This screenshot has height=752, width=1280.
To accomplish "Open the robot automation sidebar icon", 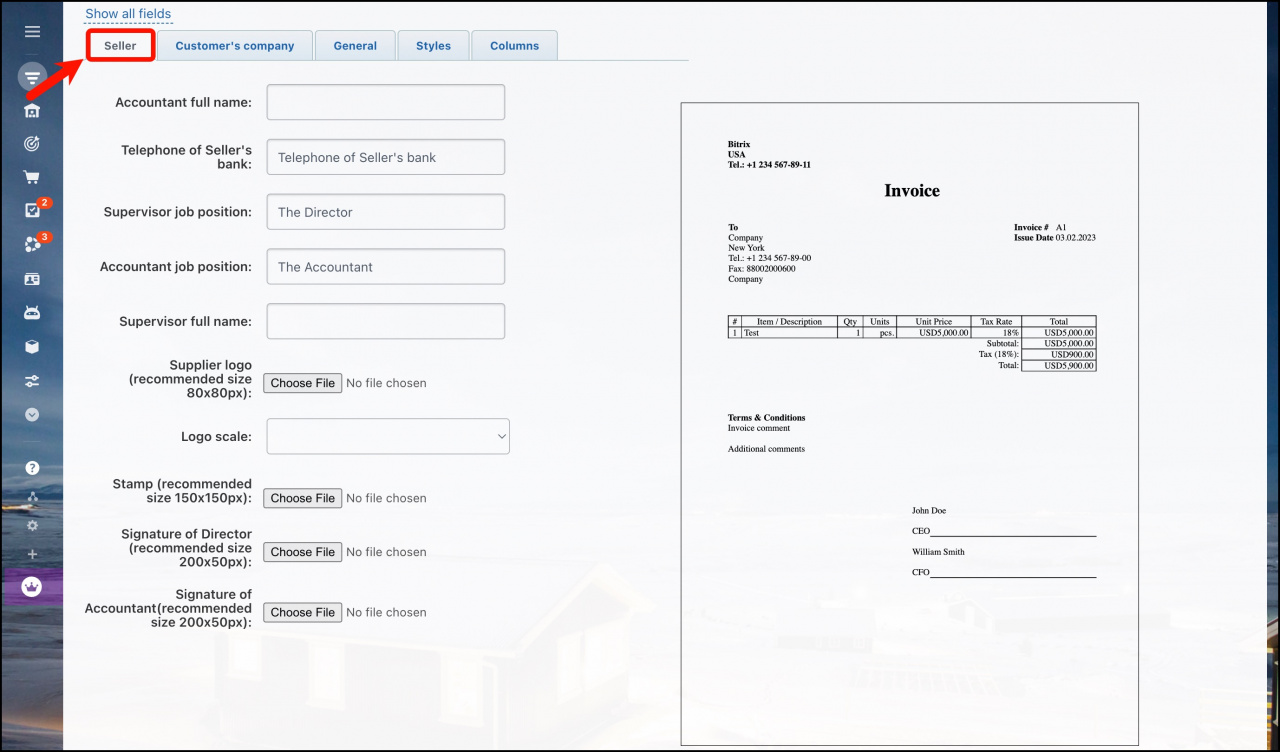I will pos(32,312).
